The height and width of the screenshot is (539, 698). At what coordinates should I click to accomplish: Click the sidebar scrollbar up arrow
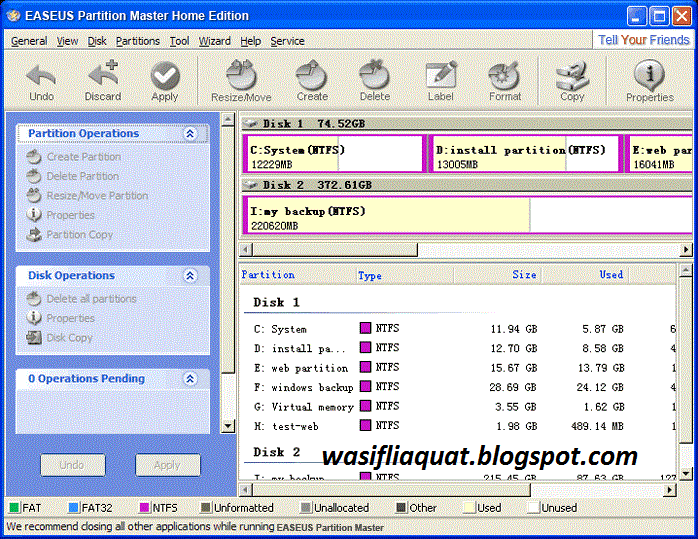pyautogui.click(x=227, y=119)
